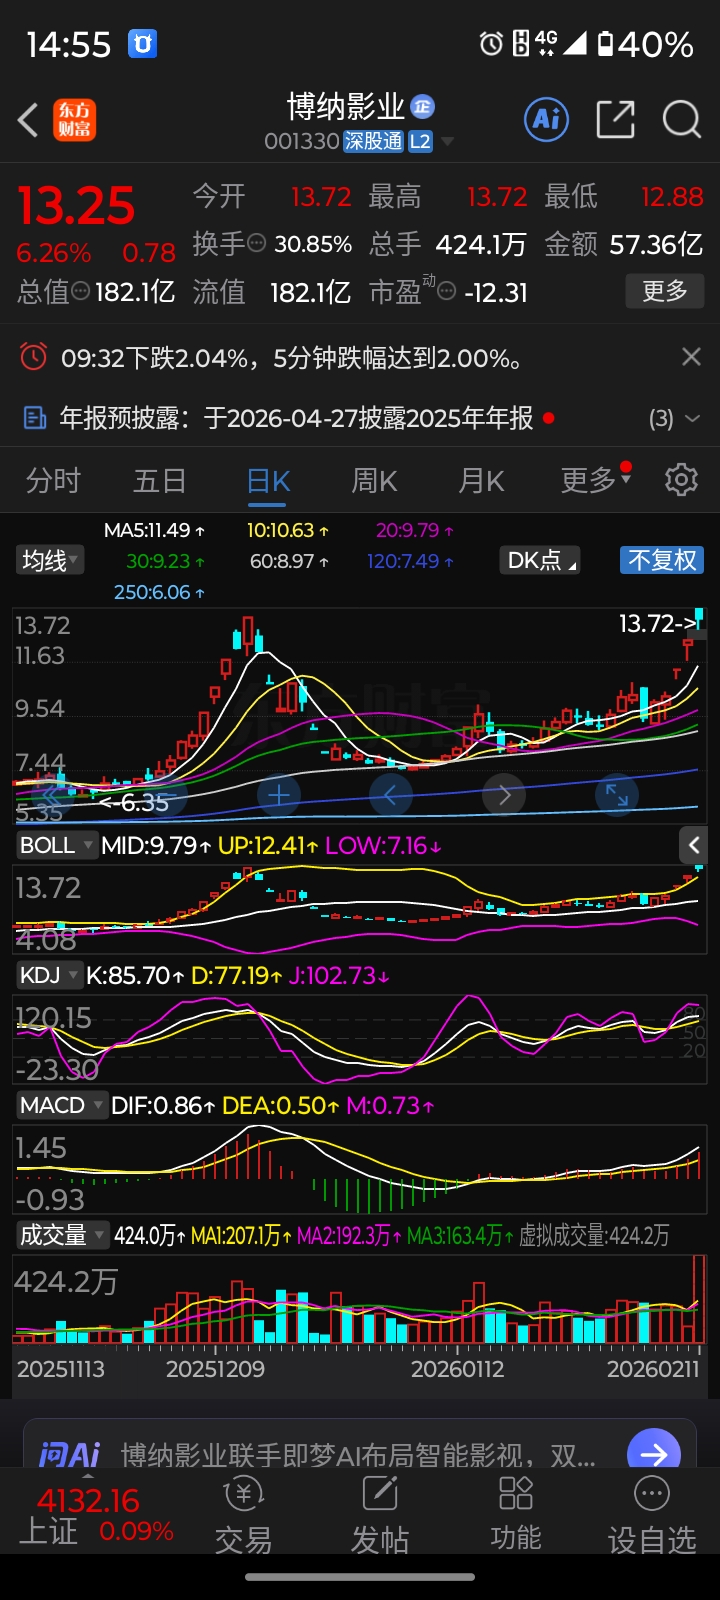Image resolution: width=720 pixels, height=1600 pixels.
Task: Tap the L2 badge
Action: [420, 142]
